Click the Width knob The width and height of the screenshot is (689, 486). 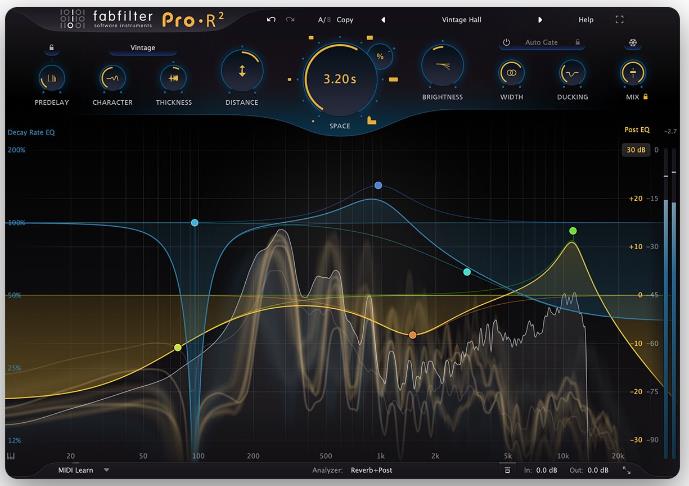(511, 73)
